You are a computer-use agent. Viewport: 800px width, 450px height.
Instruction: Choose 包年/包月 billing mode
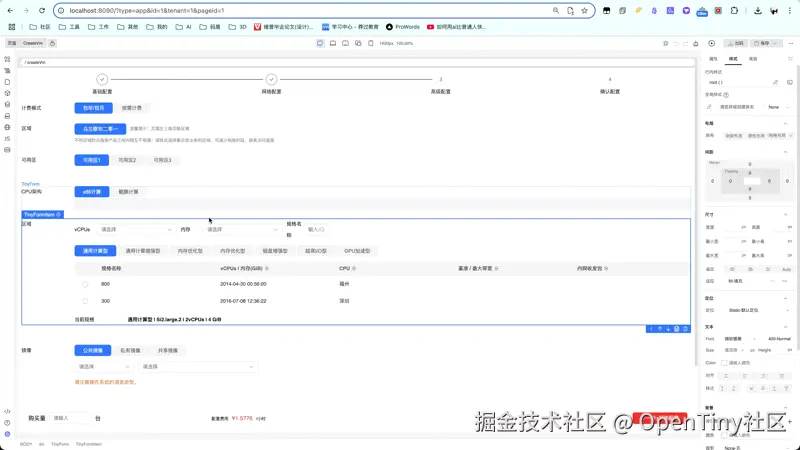pos(93,108)
